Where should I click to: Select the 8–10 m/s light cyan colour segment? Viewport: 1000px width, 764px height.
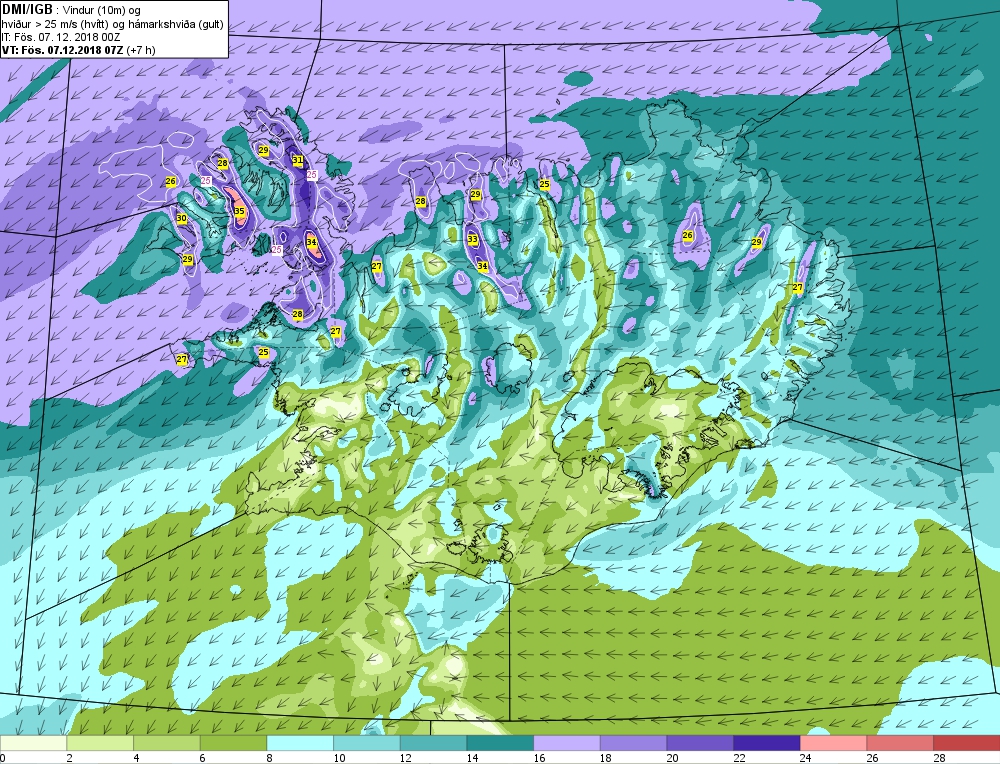(300, 743)
